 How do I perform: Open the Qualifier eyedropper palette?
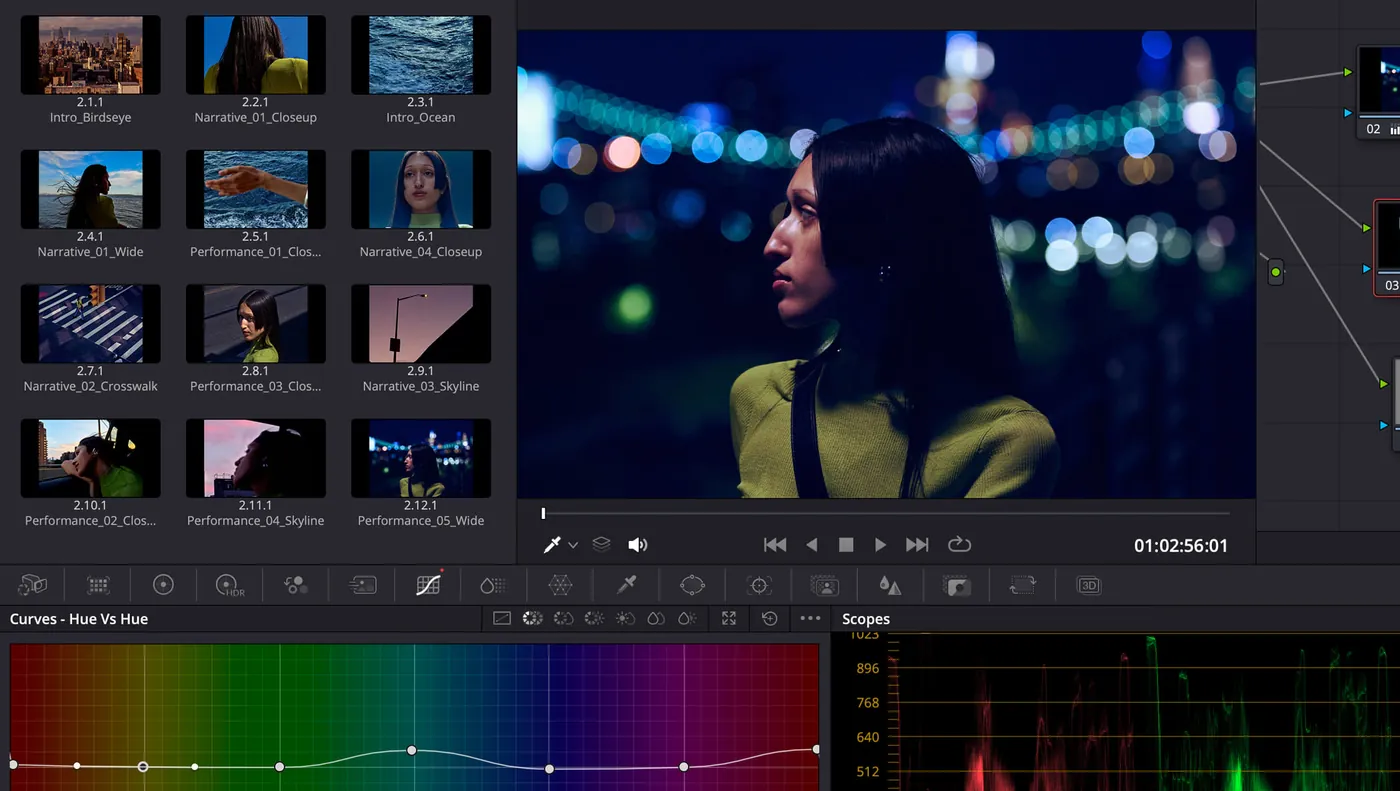click(626, 585)
